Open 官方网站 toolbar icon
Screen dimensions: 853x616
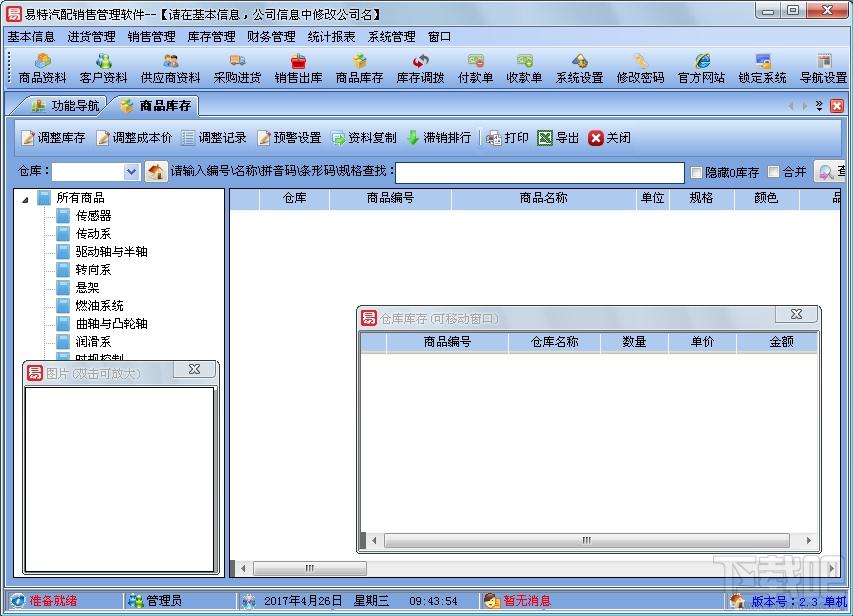click(701, 68)
